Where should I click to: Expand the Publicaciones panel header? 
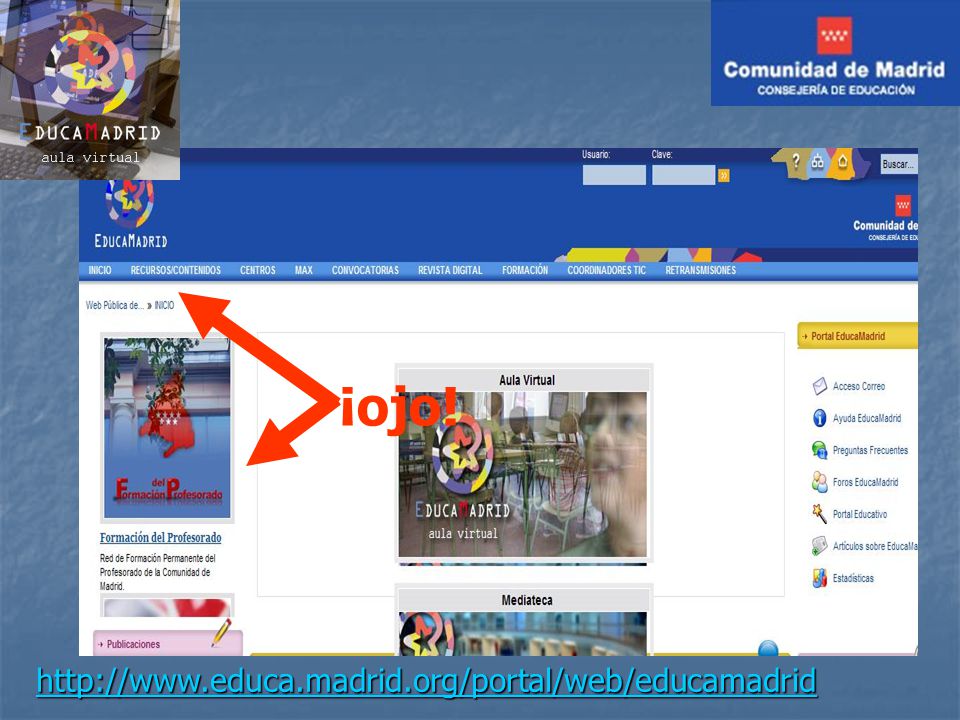[168, 643]
